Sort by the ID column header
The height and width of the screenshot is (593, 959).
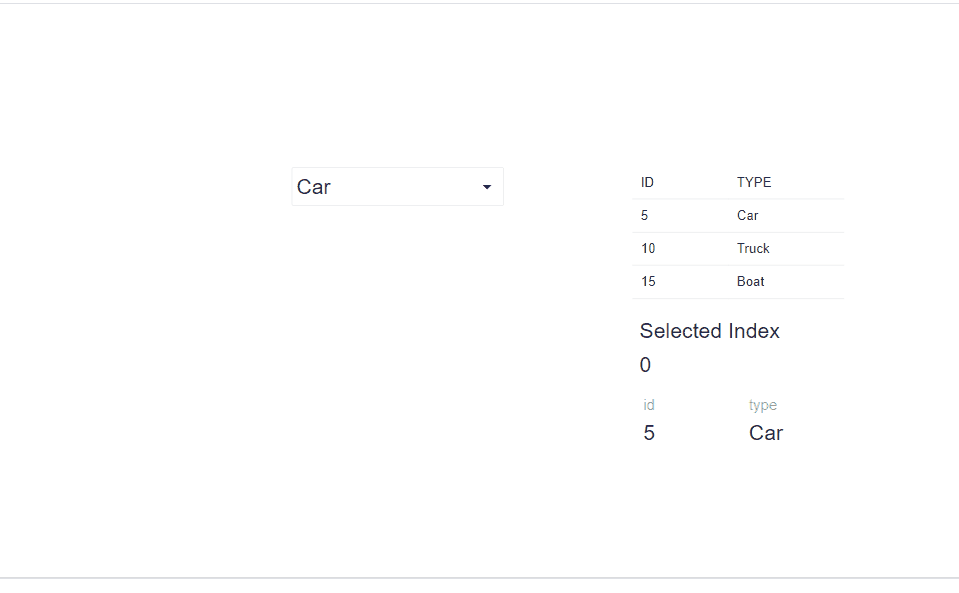[x=647, y=183]
